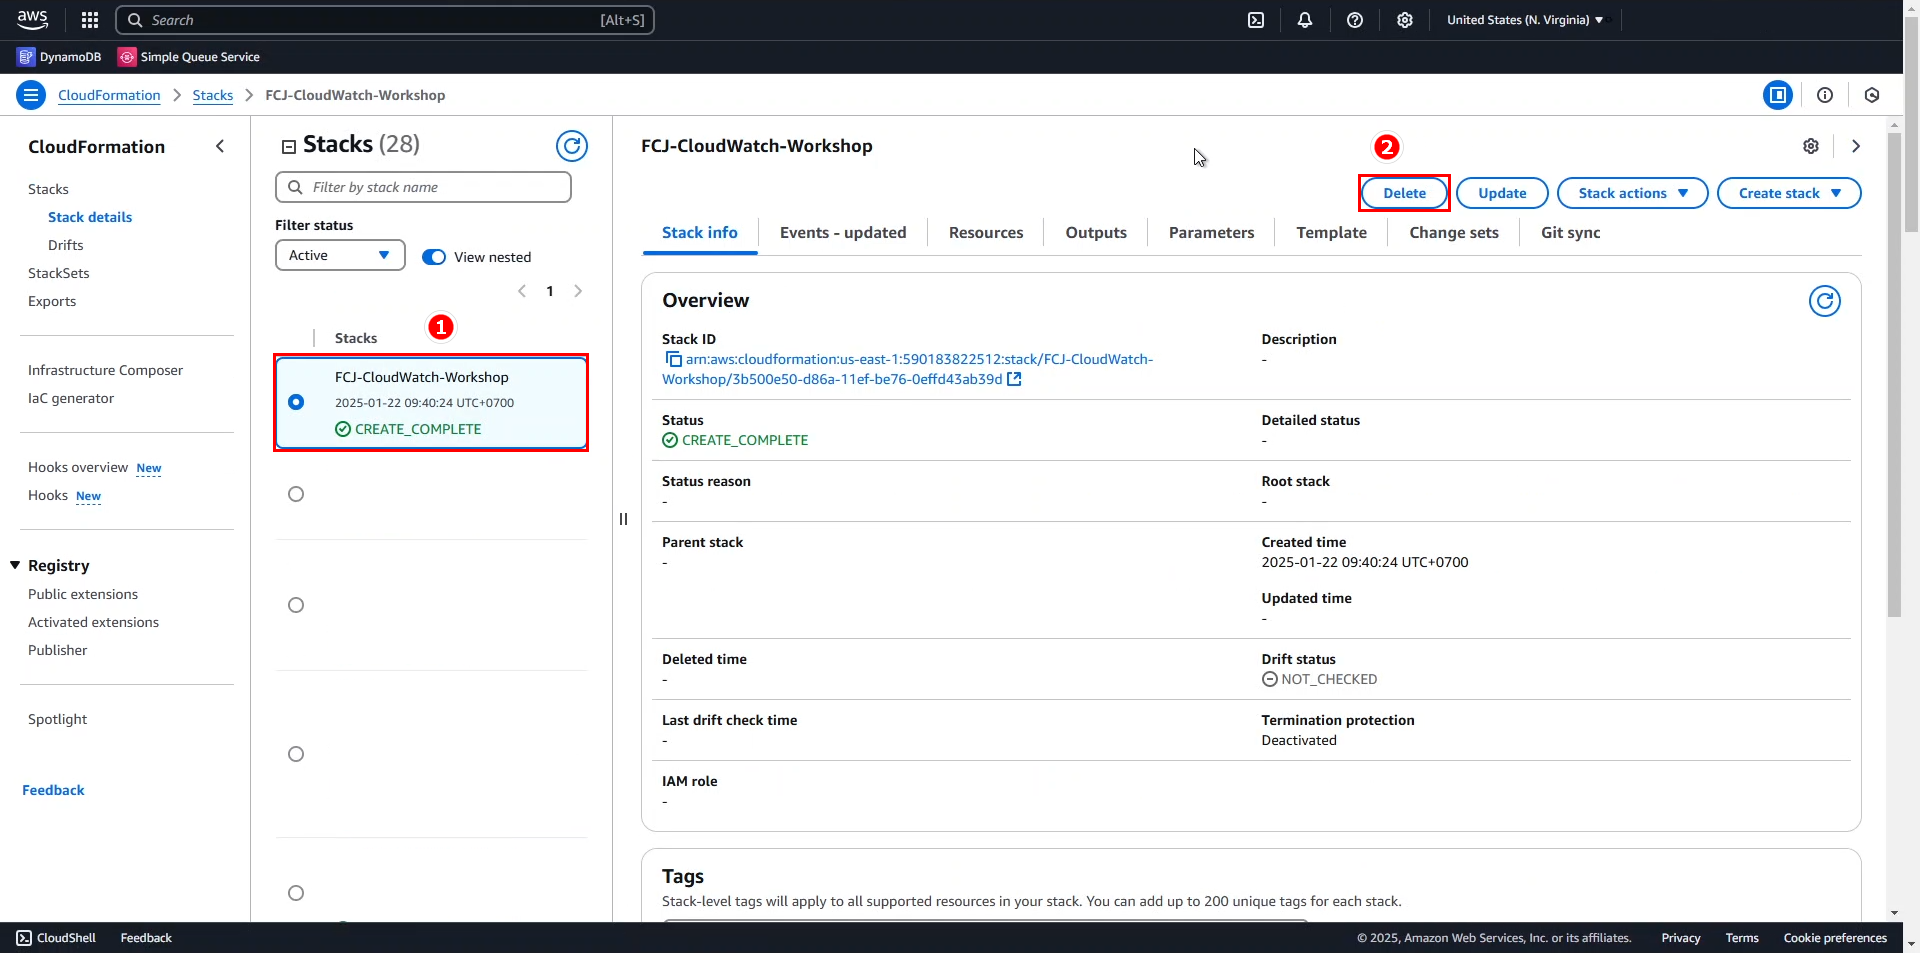
Task: Open Stack ID external link icon
Action: point(1014,379)
